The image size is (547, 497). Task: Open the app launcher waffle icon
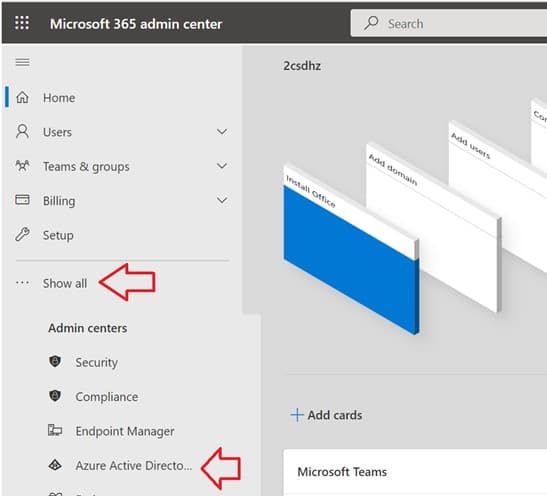[x=22, y=23]
